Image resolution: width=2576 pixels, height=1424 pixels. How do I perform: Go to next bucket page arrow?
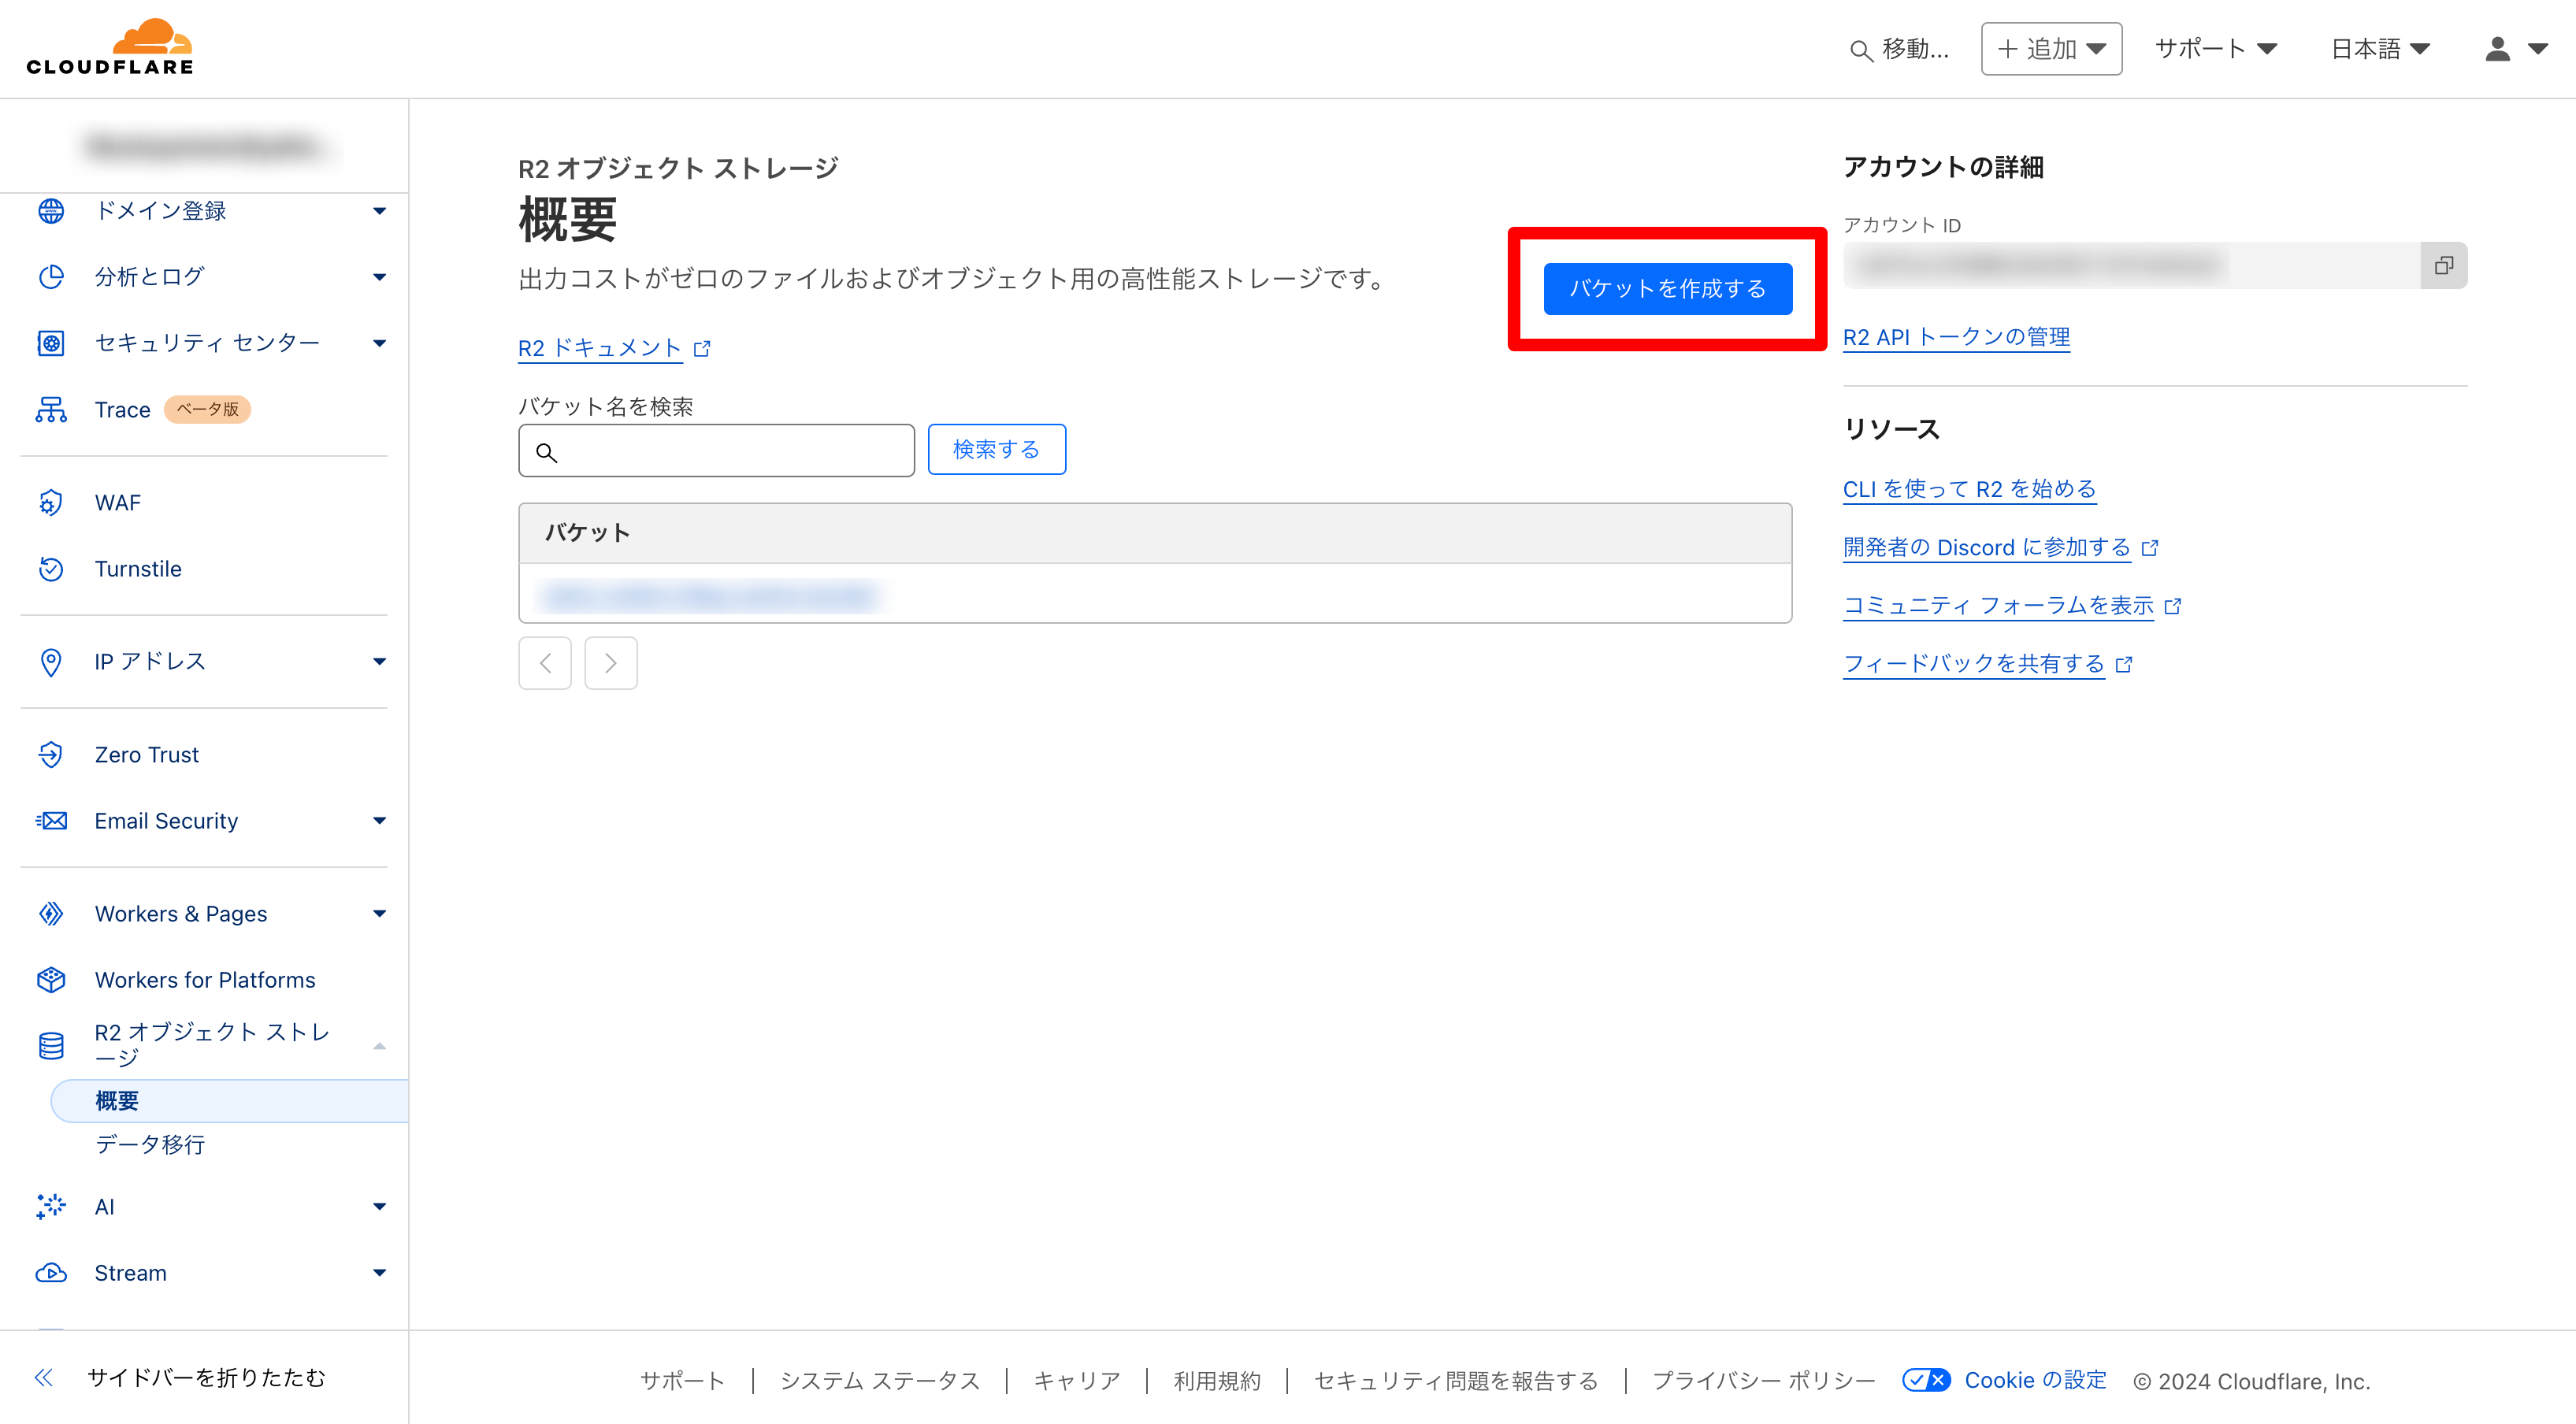(x=611, y=663)
